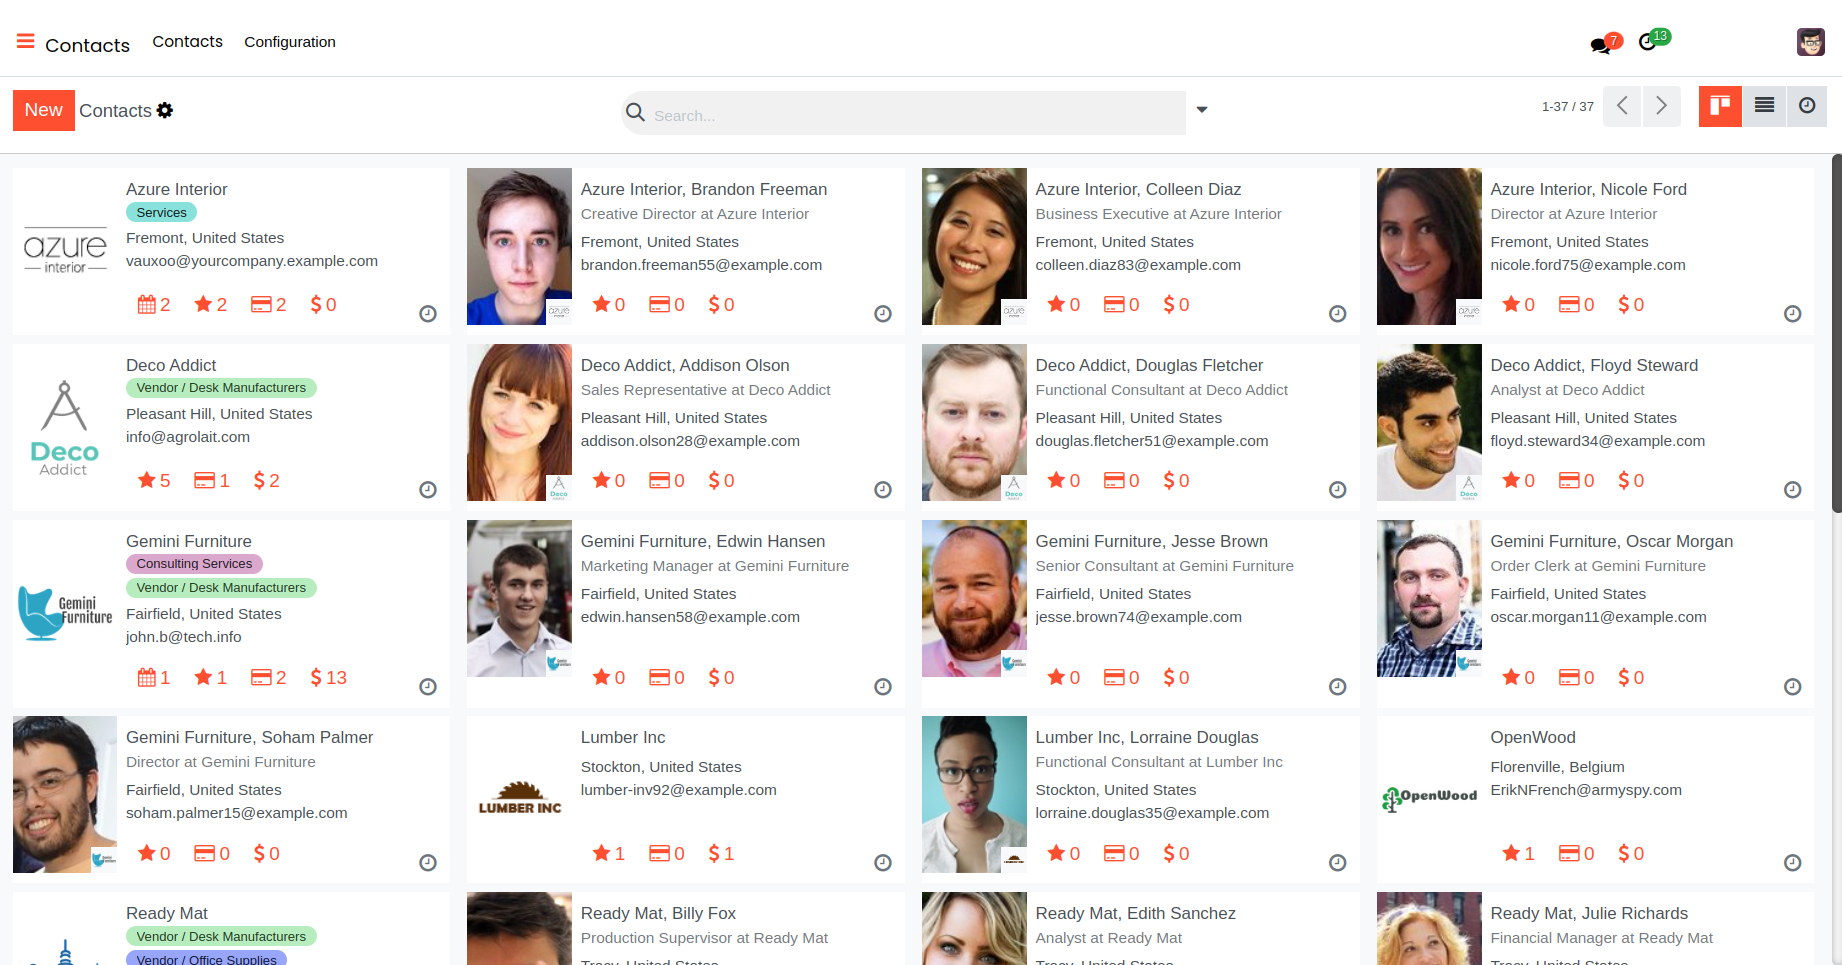Open the main apps hamburger menu
The width and height of the screenshot is (1842, 965).
(x=25, y=42)
